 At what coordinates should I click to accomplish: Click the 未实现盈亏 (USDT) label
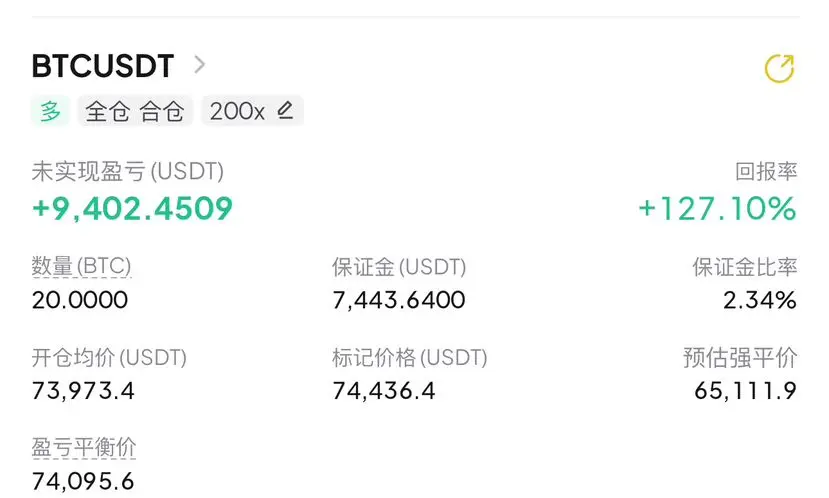pos(128,171)
